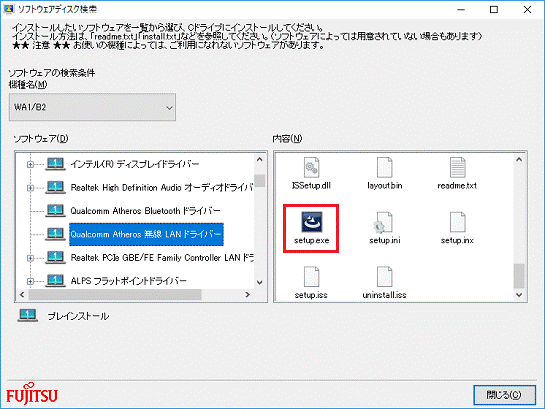
Task: Minimize the ソフトウェアディスク検索 window
Action: coord(461,9)
